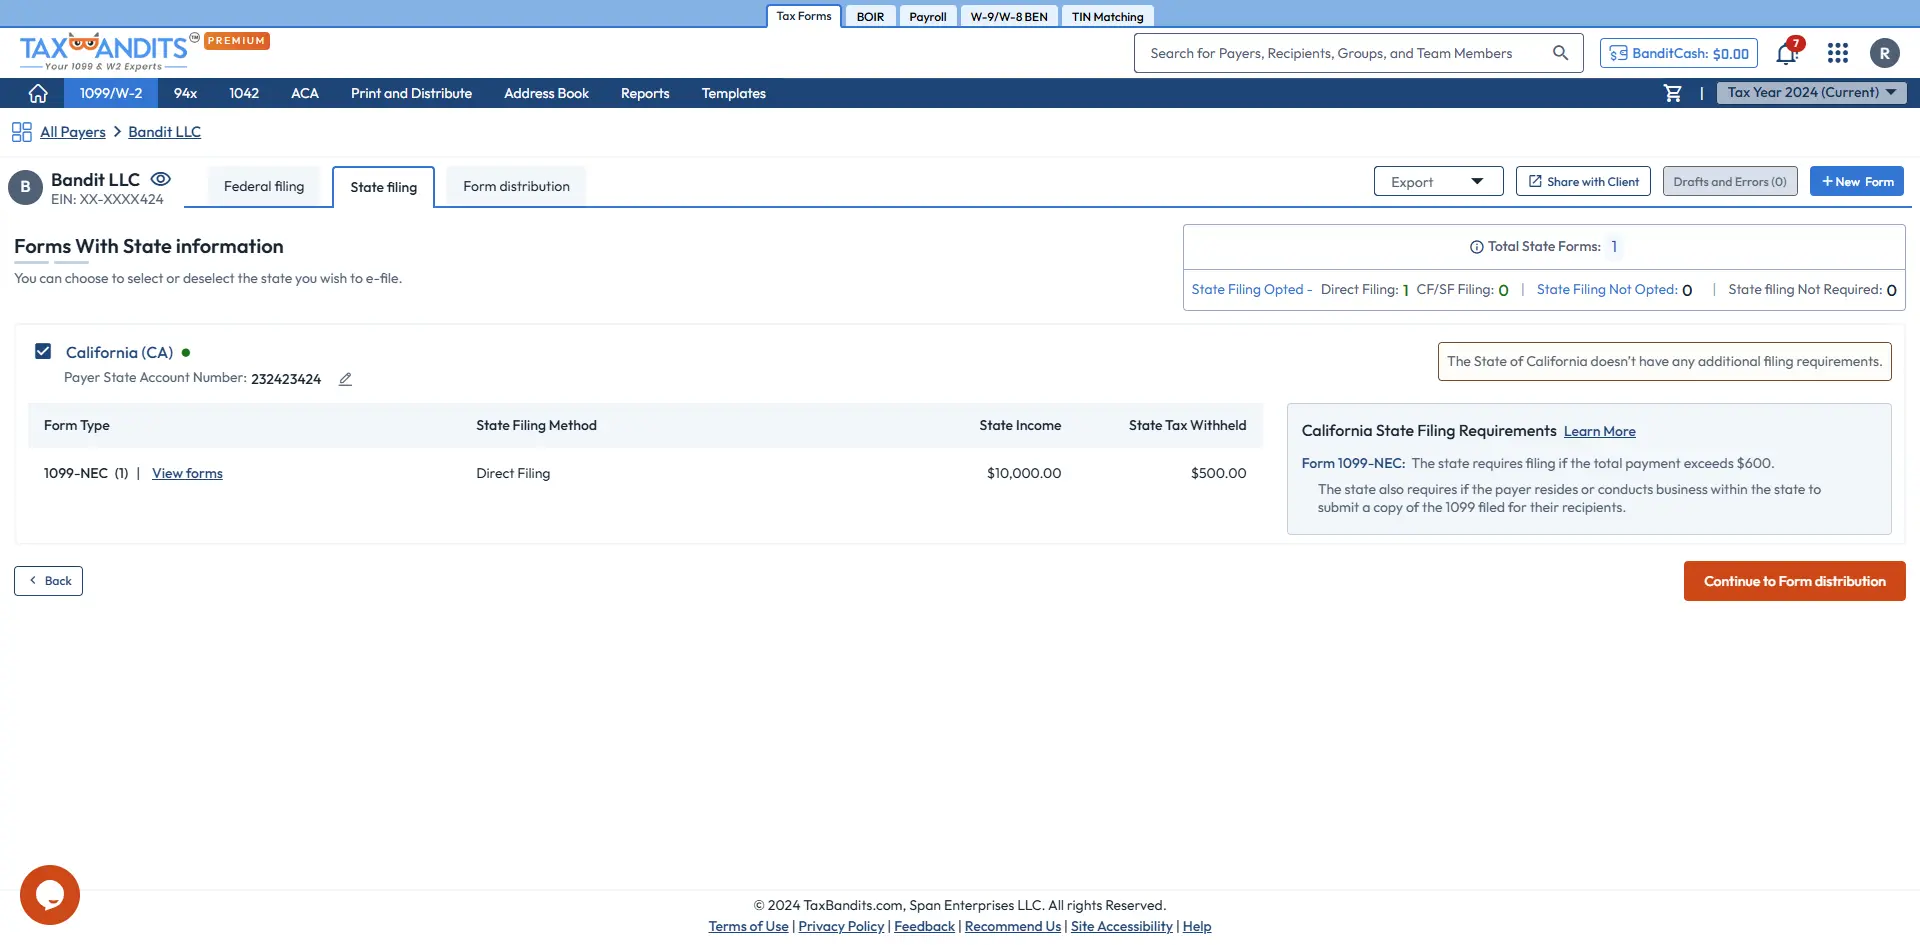
Task: Switch to the Form distribution tab
Action: 517,187
